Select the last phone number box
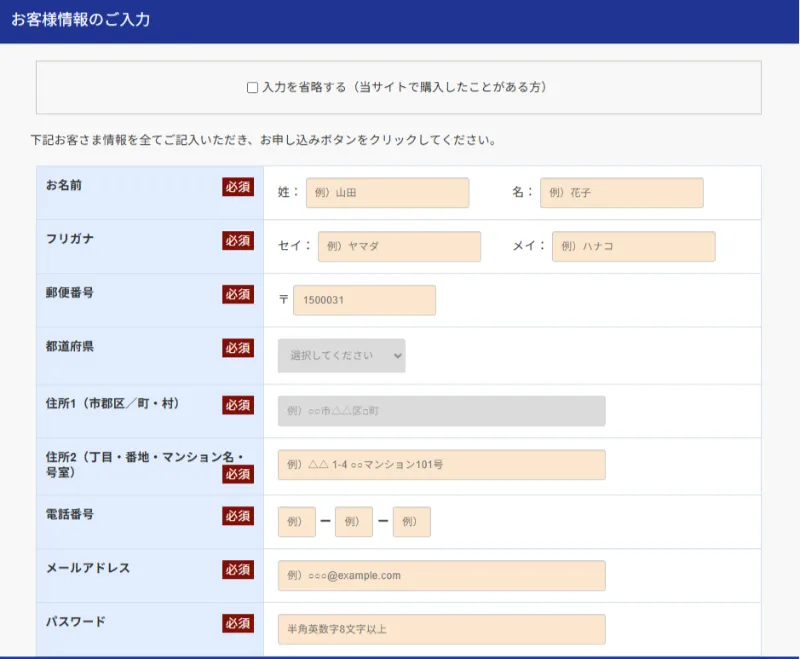The width and height of the screenshot is (800, 659). [411, 522]
